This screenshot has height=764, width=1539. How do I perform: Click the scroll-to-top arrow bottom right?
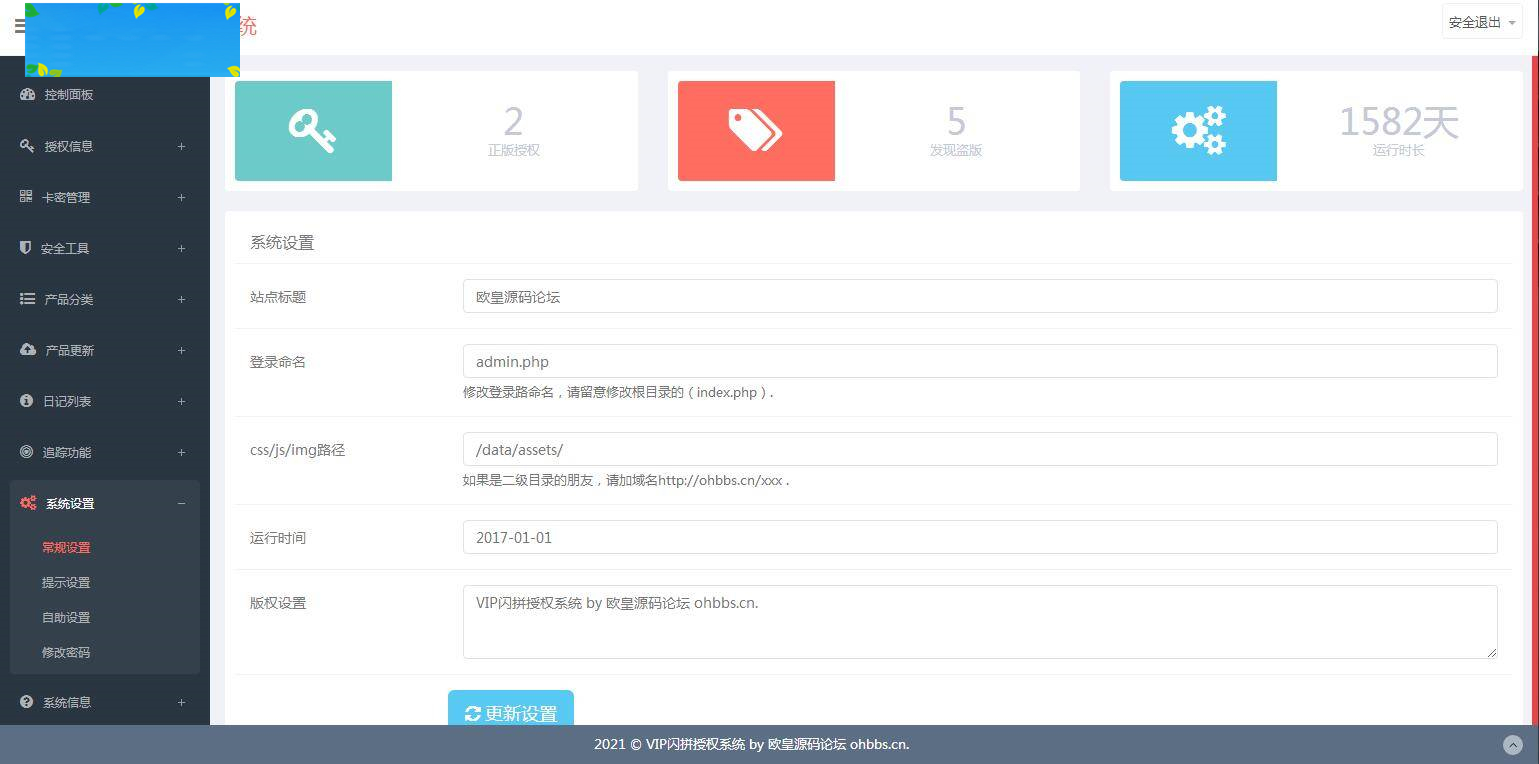(1512, 744)
